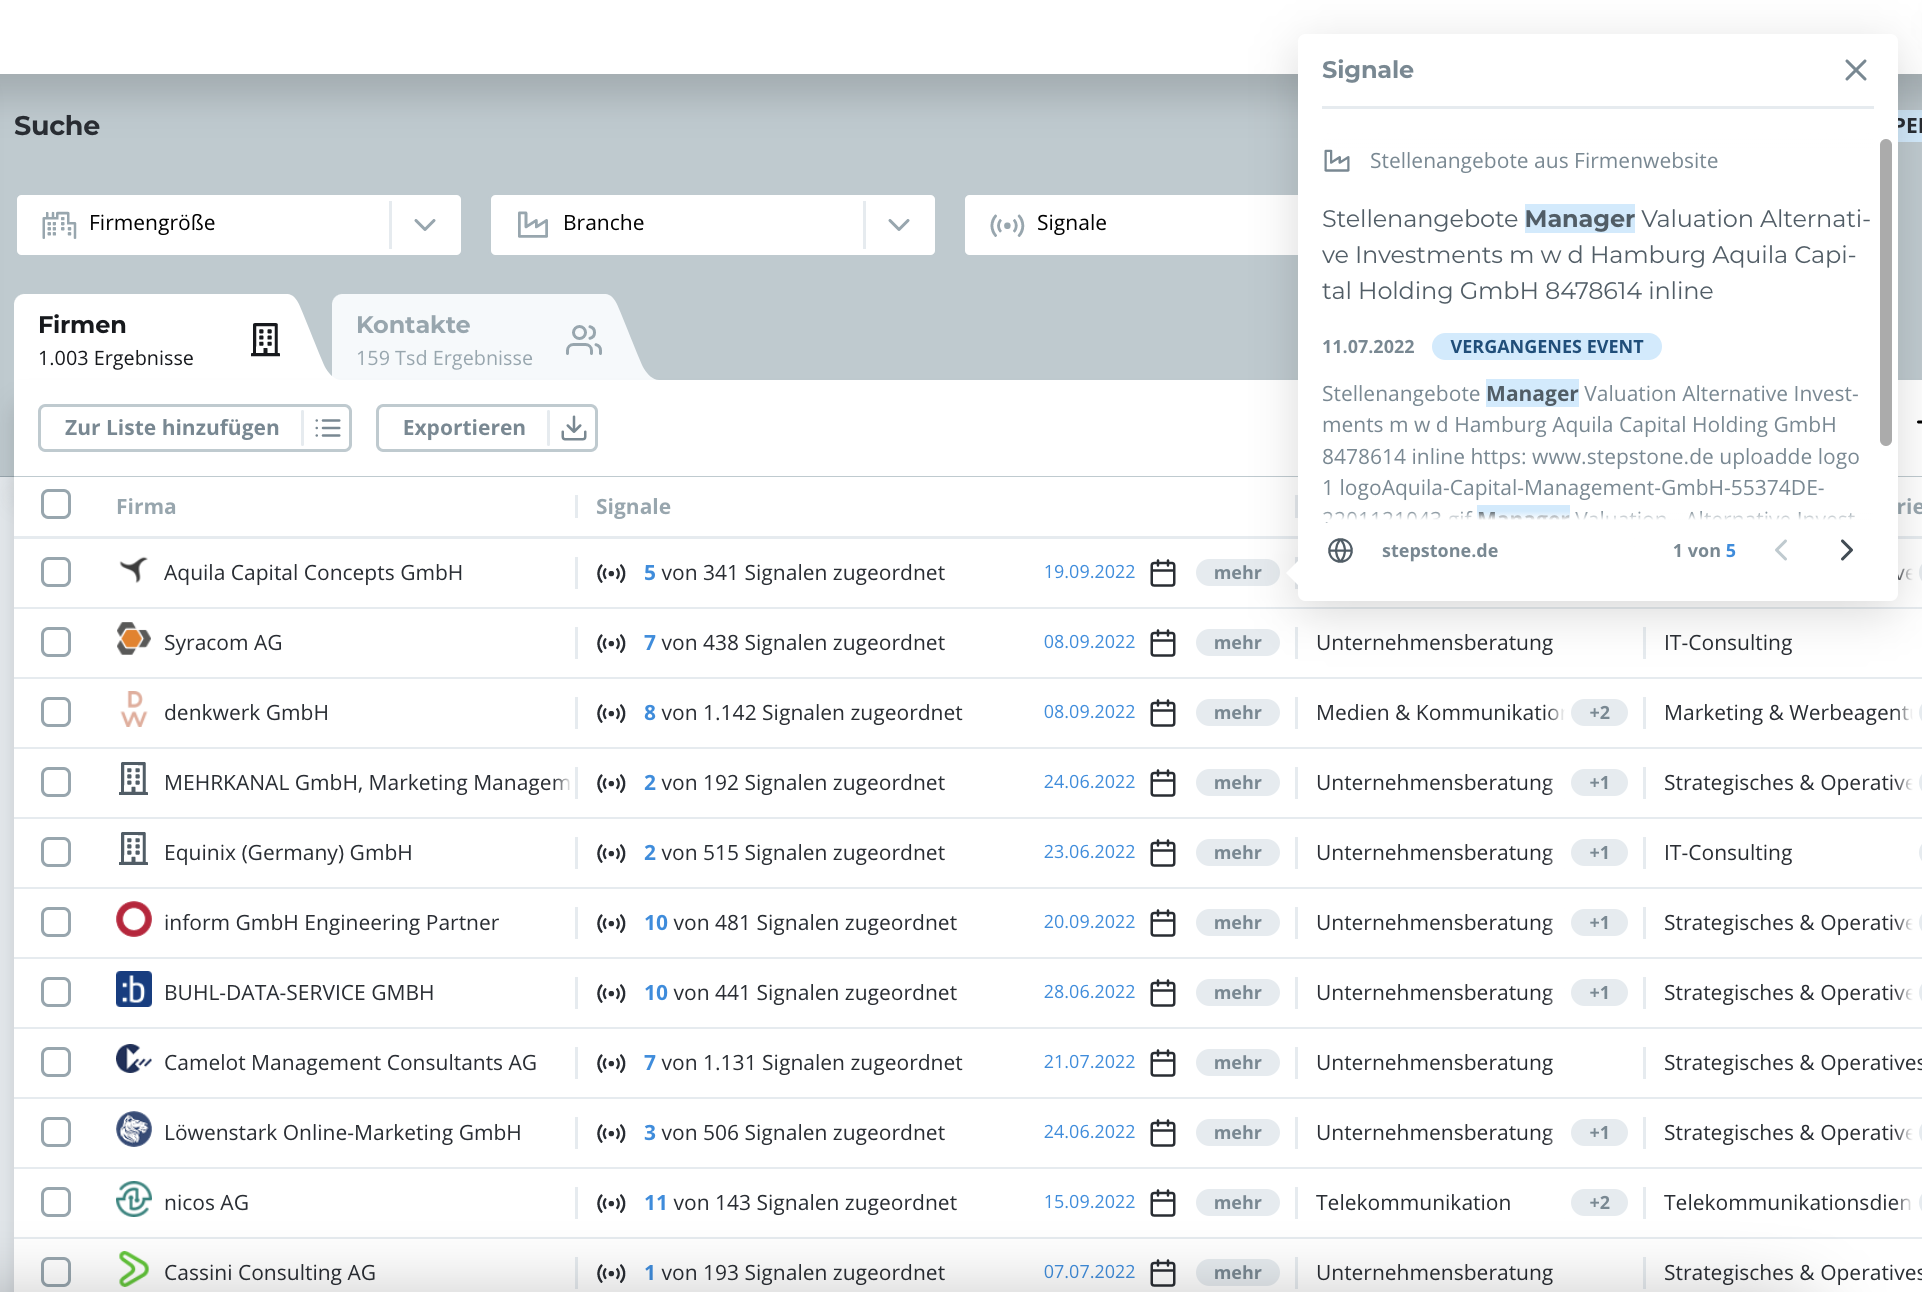Image resolution: width=1922 pixels, height=1292 pixels.
Task: Click globe icon beside stepstone.de
Action: coord(1340,550)
